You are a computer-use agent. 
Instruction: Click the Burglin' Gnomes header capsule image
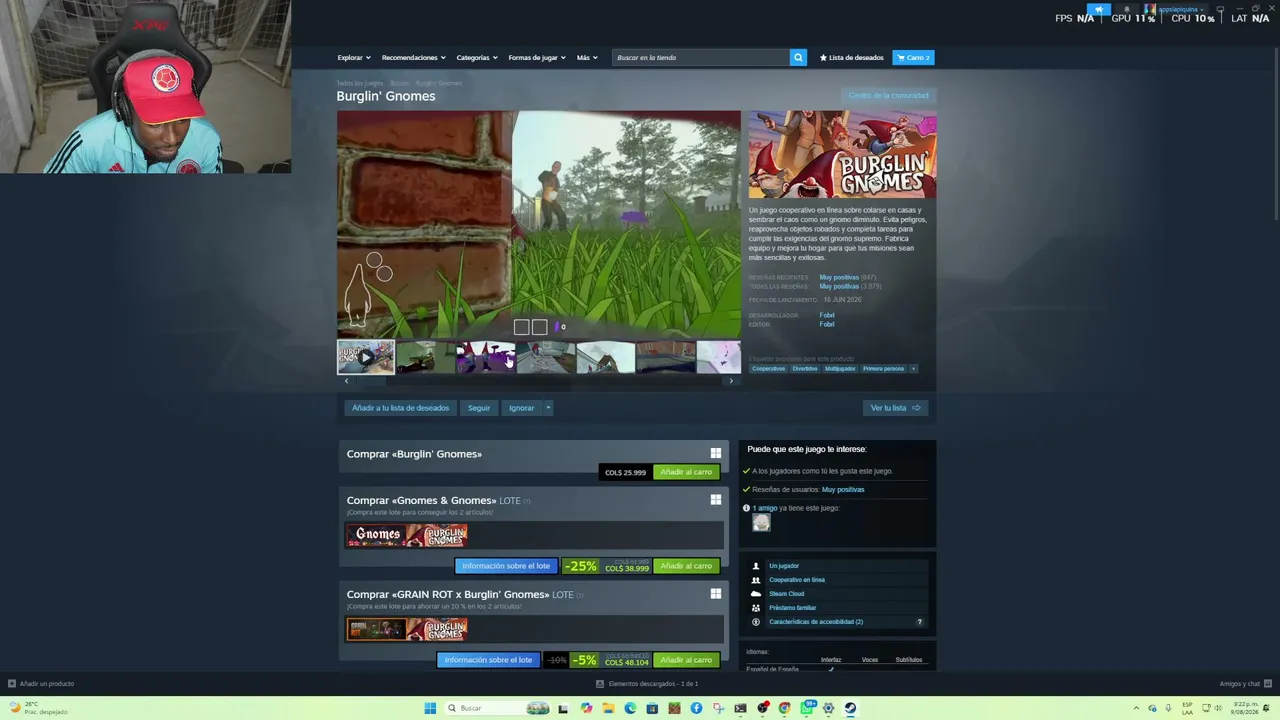[x=843, y=155]
